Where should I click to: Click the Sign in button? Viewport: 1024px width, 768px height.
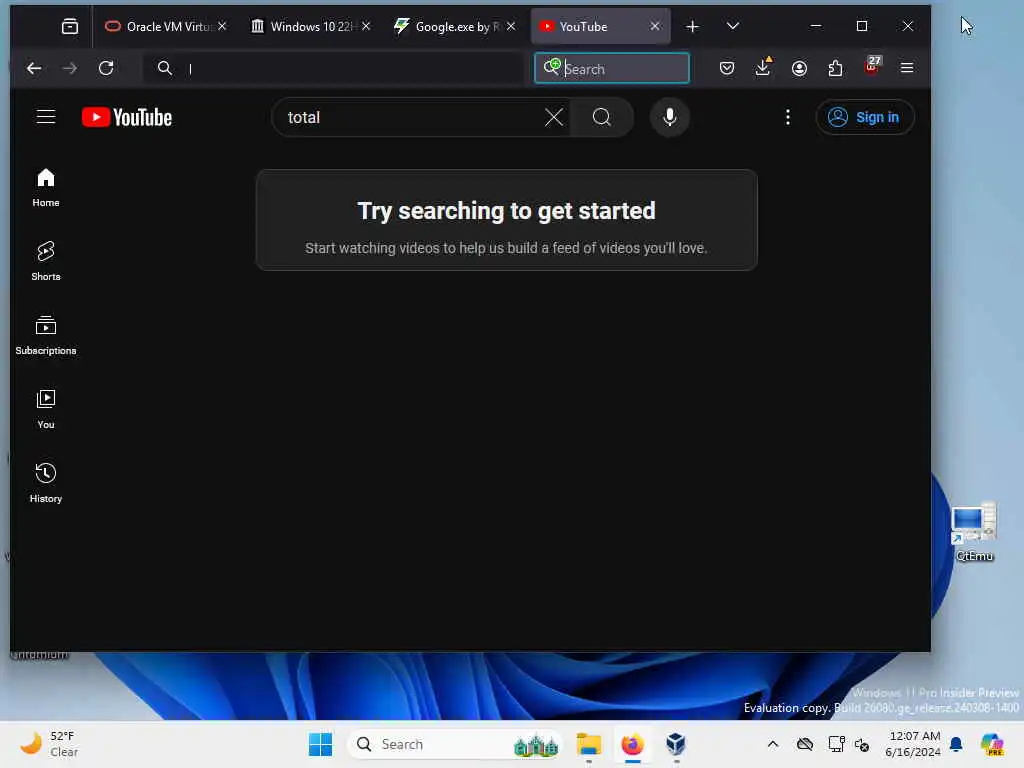(x=864, y=118)
